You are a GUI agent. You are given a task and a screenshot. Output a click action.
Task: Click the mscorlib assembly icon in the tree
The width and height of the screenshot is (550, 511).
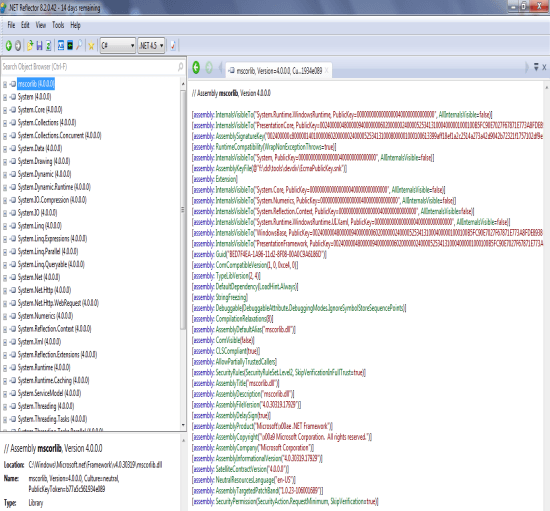[x=13, y=84]
